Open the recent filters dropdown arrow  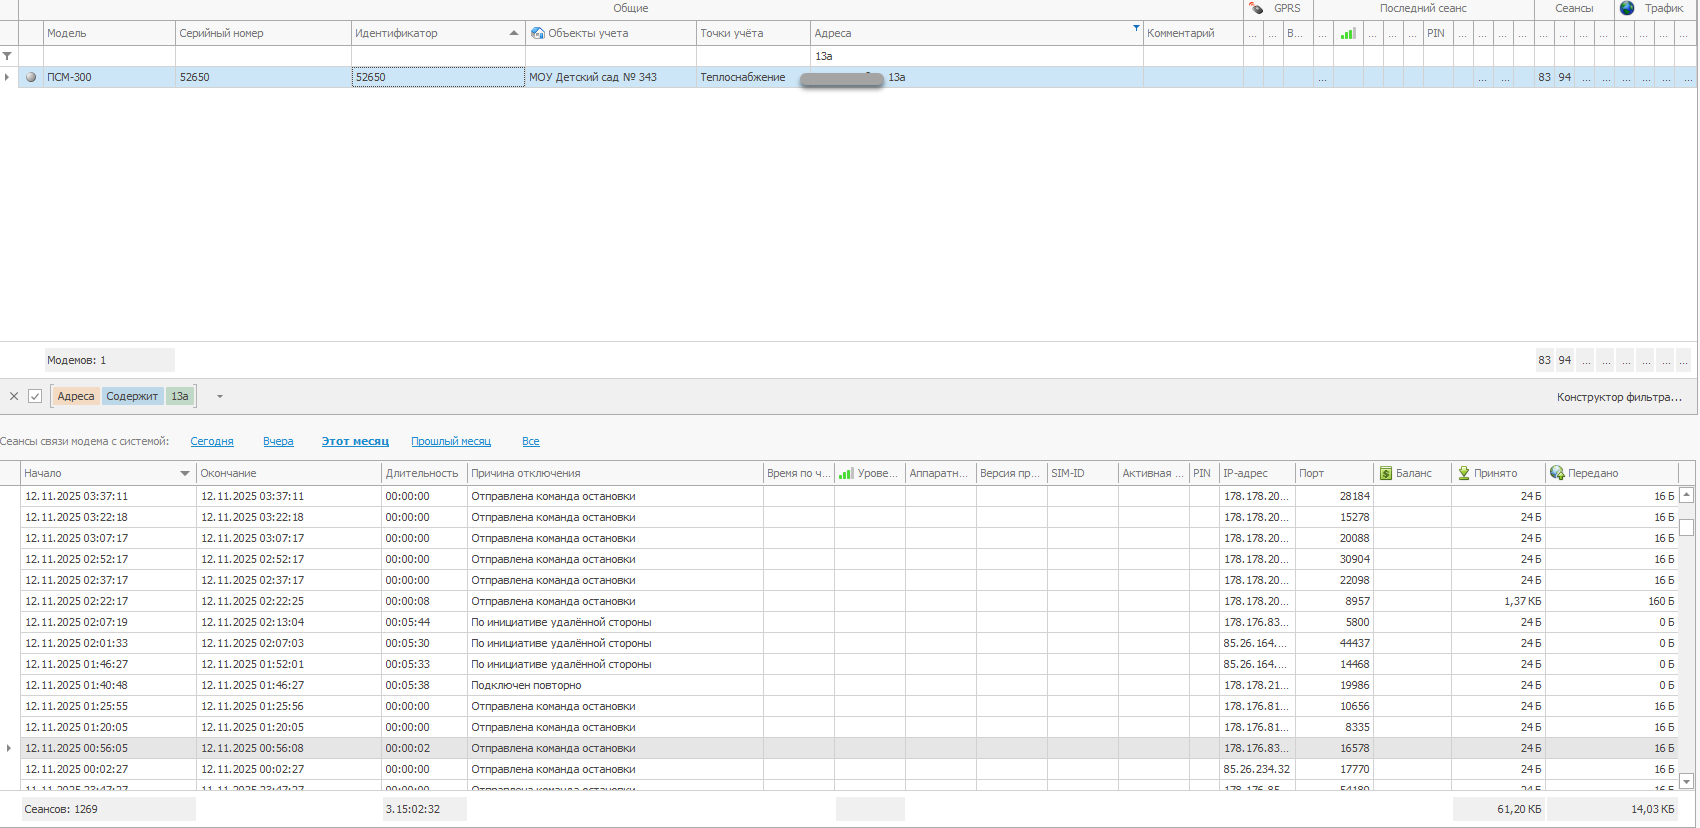(220, 396)
